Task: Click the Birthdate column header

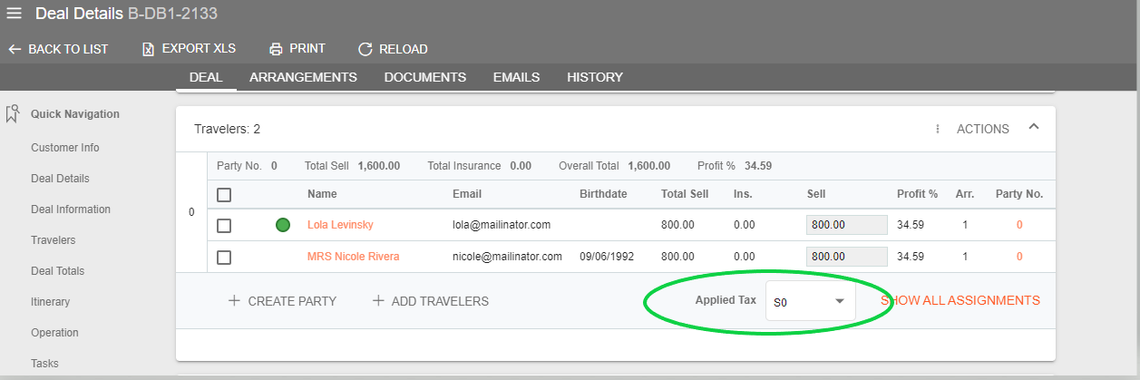Action: (603, 194)
